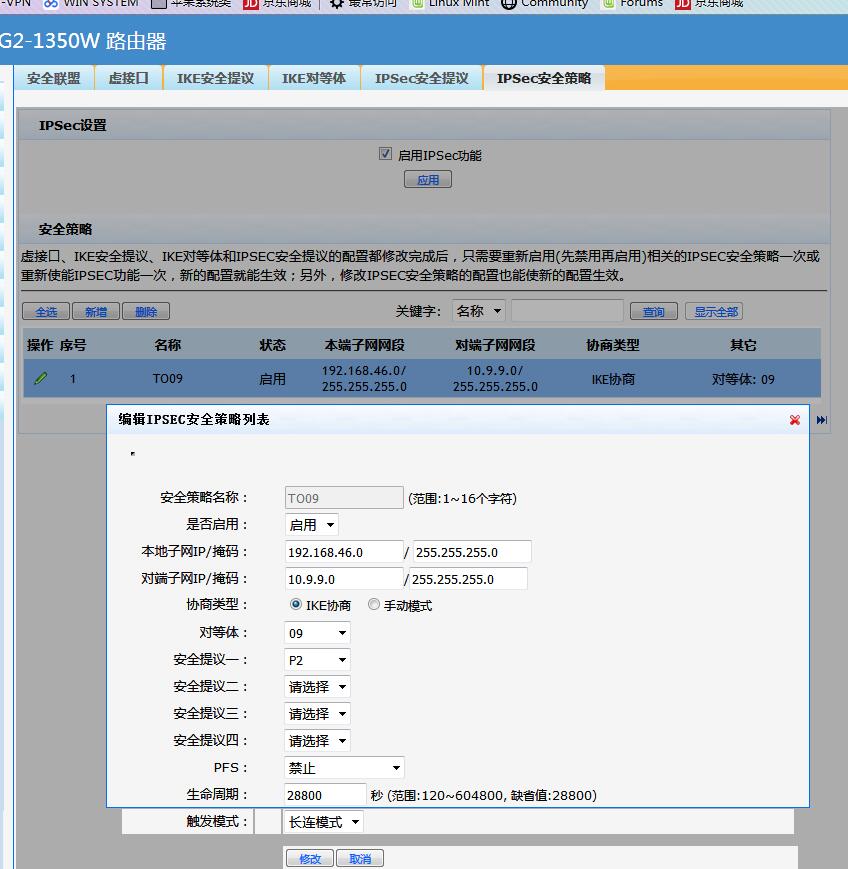Click the IKE negotiation cell in table

click(612, 379)
